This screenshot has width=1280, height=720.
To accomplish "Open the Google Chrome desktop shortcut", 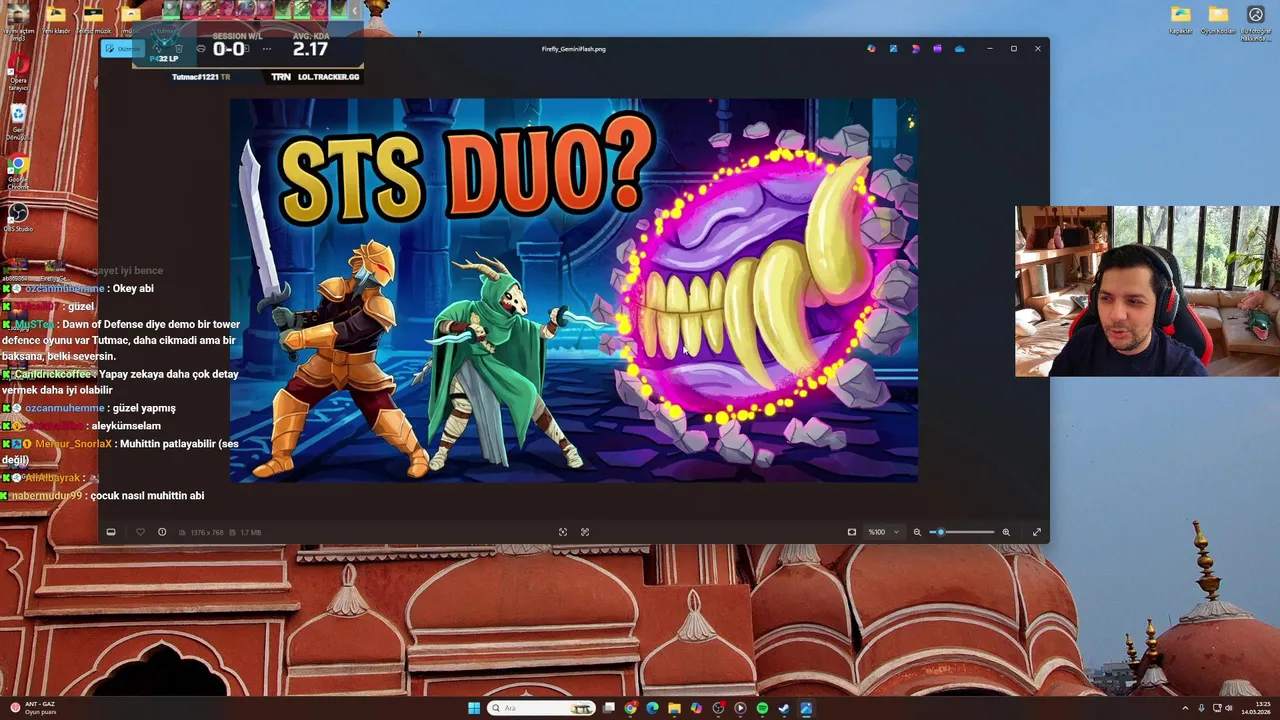I will [18, 172].
